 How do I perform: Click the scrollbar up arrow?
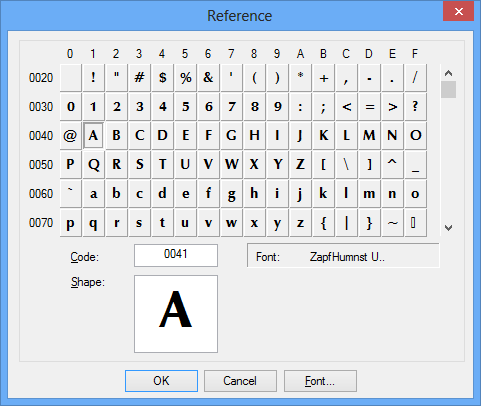(448, 73)
